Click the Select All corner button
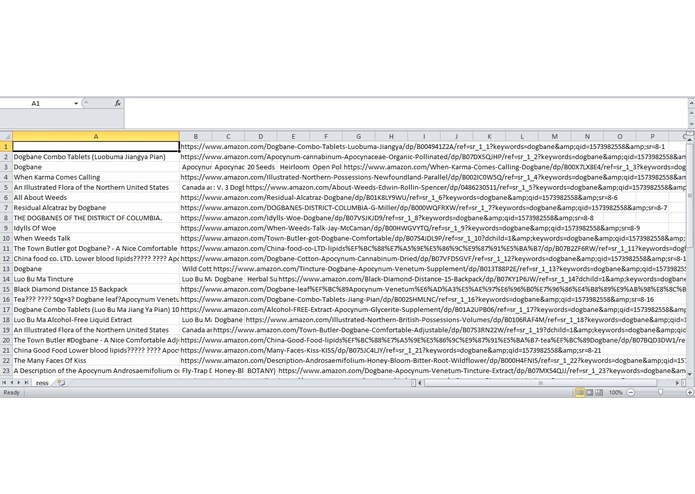The width and height of the screenshot is (695, 494). [x=6, y=136]
